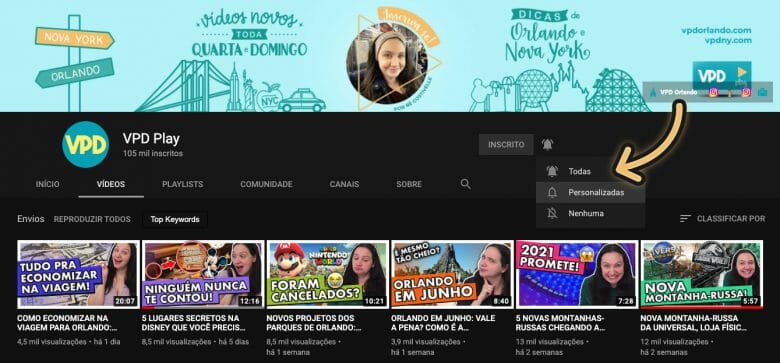Open the ORLANDO EM JUNHO video thumbnail
The image size is (780, 363).
click(x=452, y=274)
